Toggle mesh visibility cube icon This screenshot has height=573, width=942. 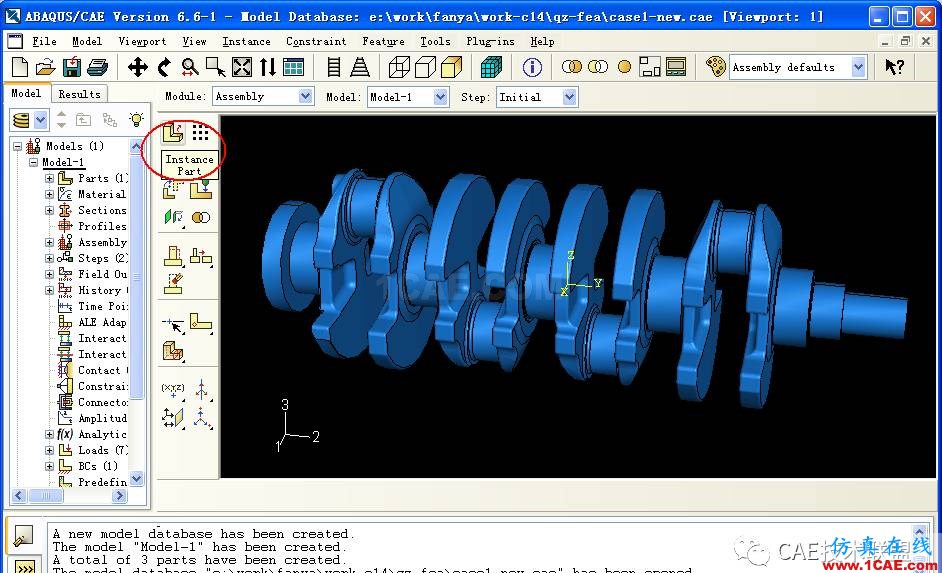[x=491, y=67]
